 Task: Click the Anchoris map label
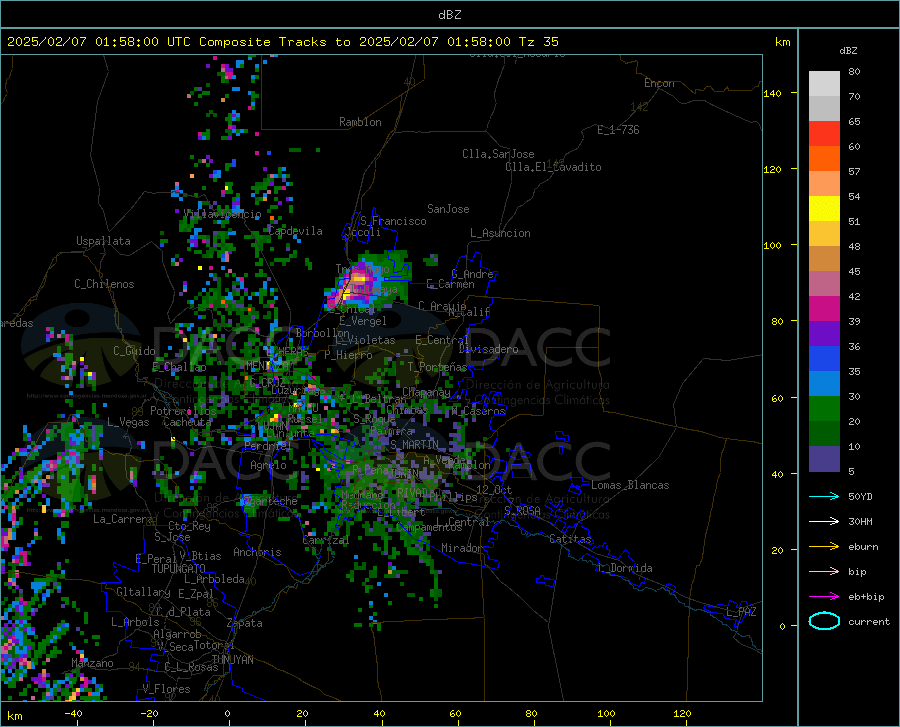coord(257,552)
